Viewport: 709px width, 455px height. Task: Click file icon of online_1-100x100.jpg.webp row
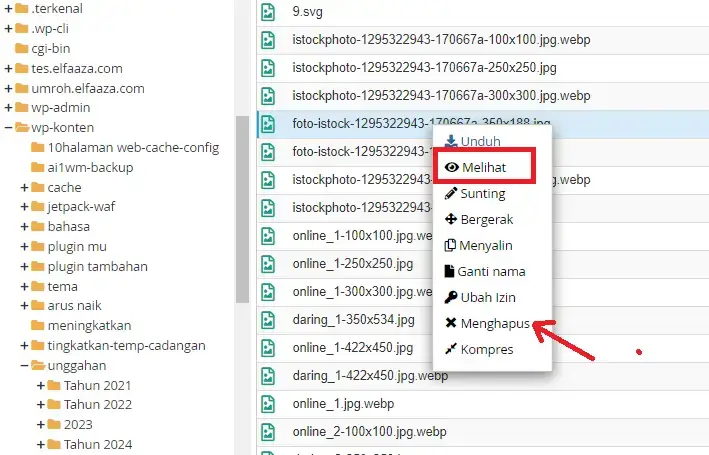(x=268, y=236)
